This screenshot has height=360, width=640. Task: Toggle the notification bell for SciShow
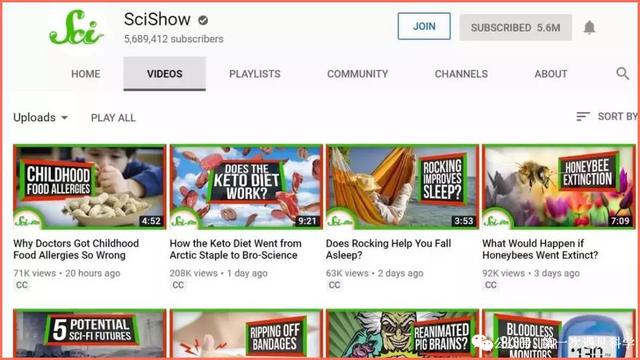coord(589,27)
